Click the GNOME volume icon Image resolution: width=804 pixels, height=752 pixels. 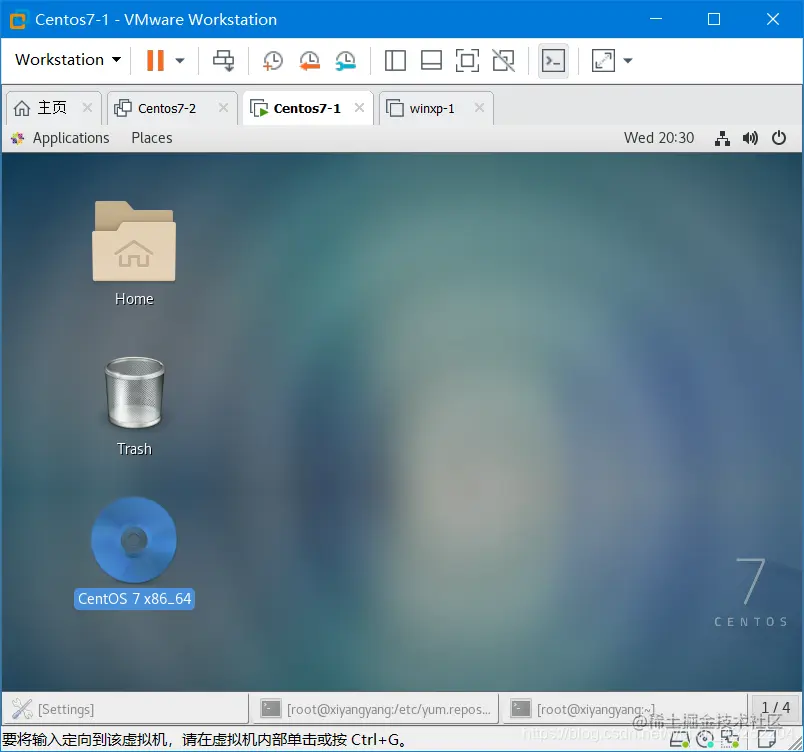[x=750, y=138]
